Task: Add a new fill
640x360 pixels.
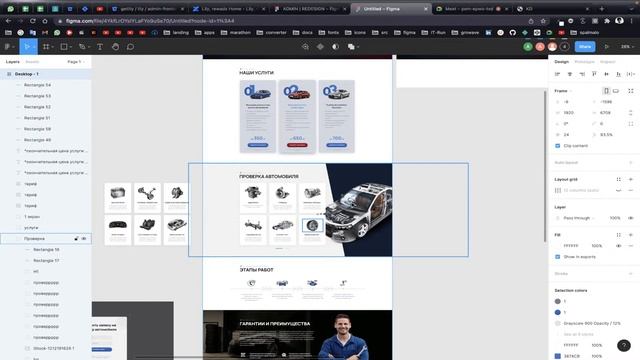Action: click(x=631, y=235)
